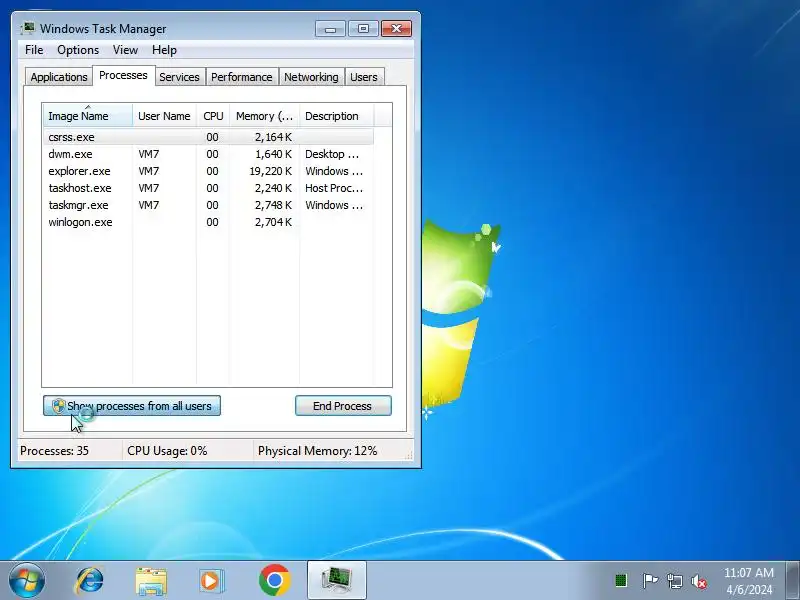Click the Show desktop strip

click(x=793, y=580)
